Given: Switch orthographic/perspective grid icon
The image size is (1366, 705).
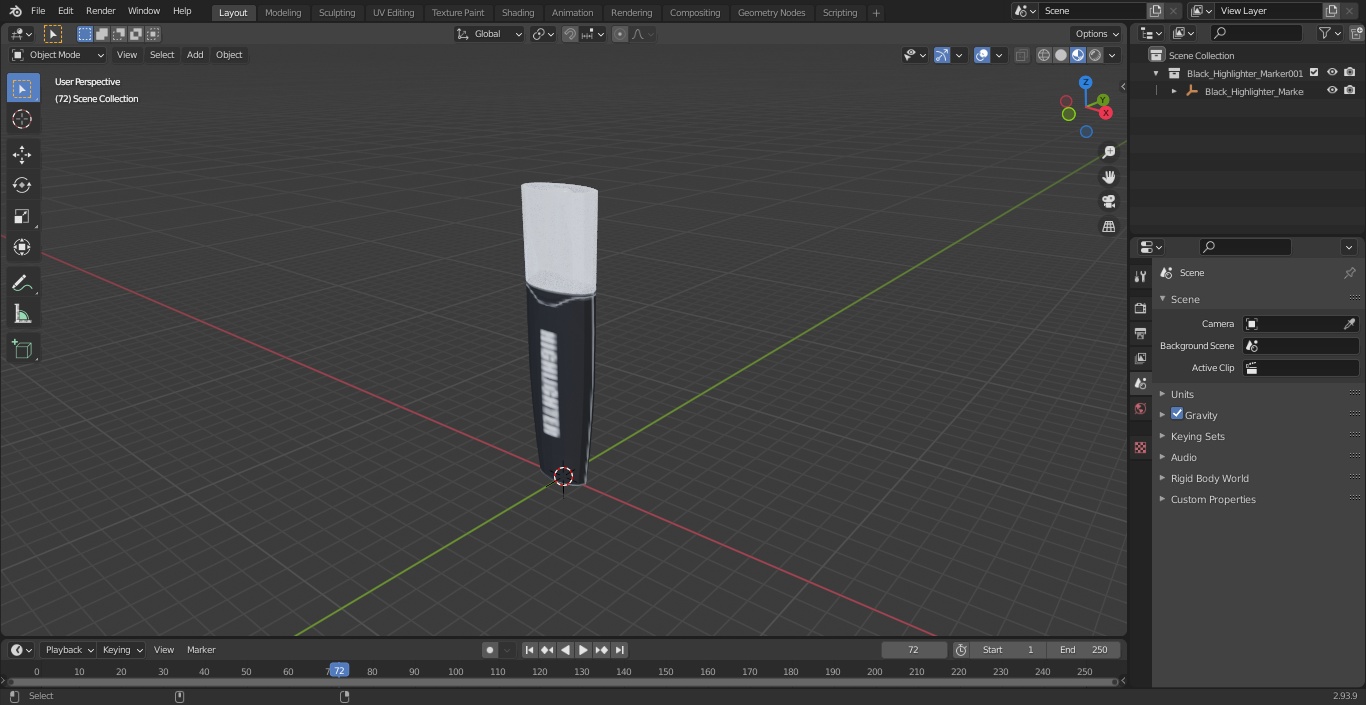Looking at the screenshot, I should point(1108,227).
